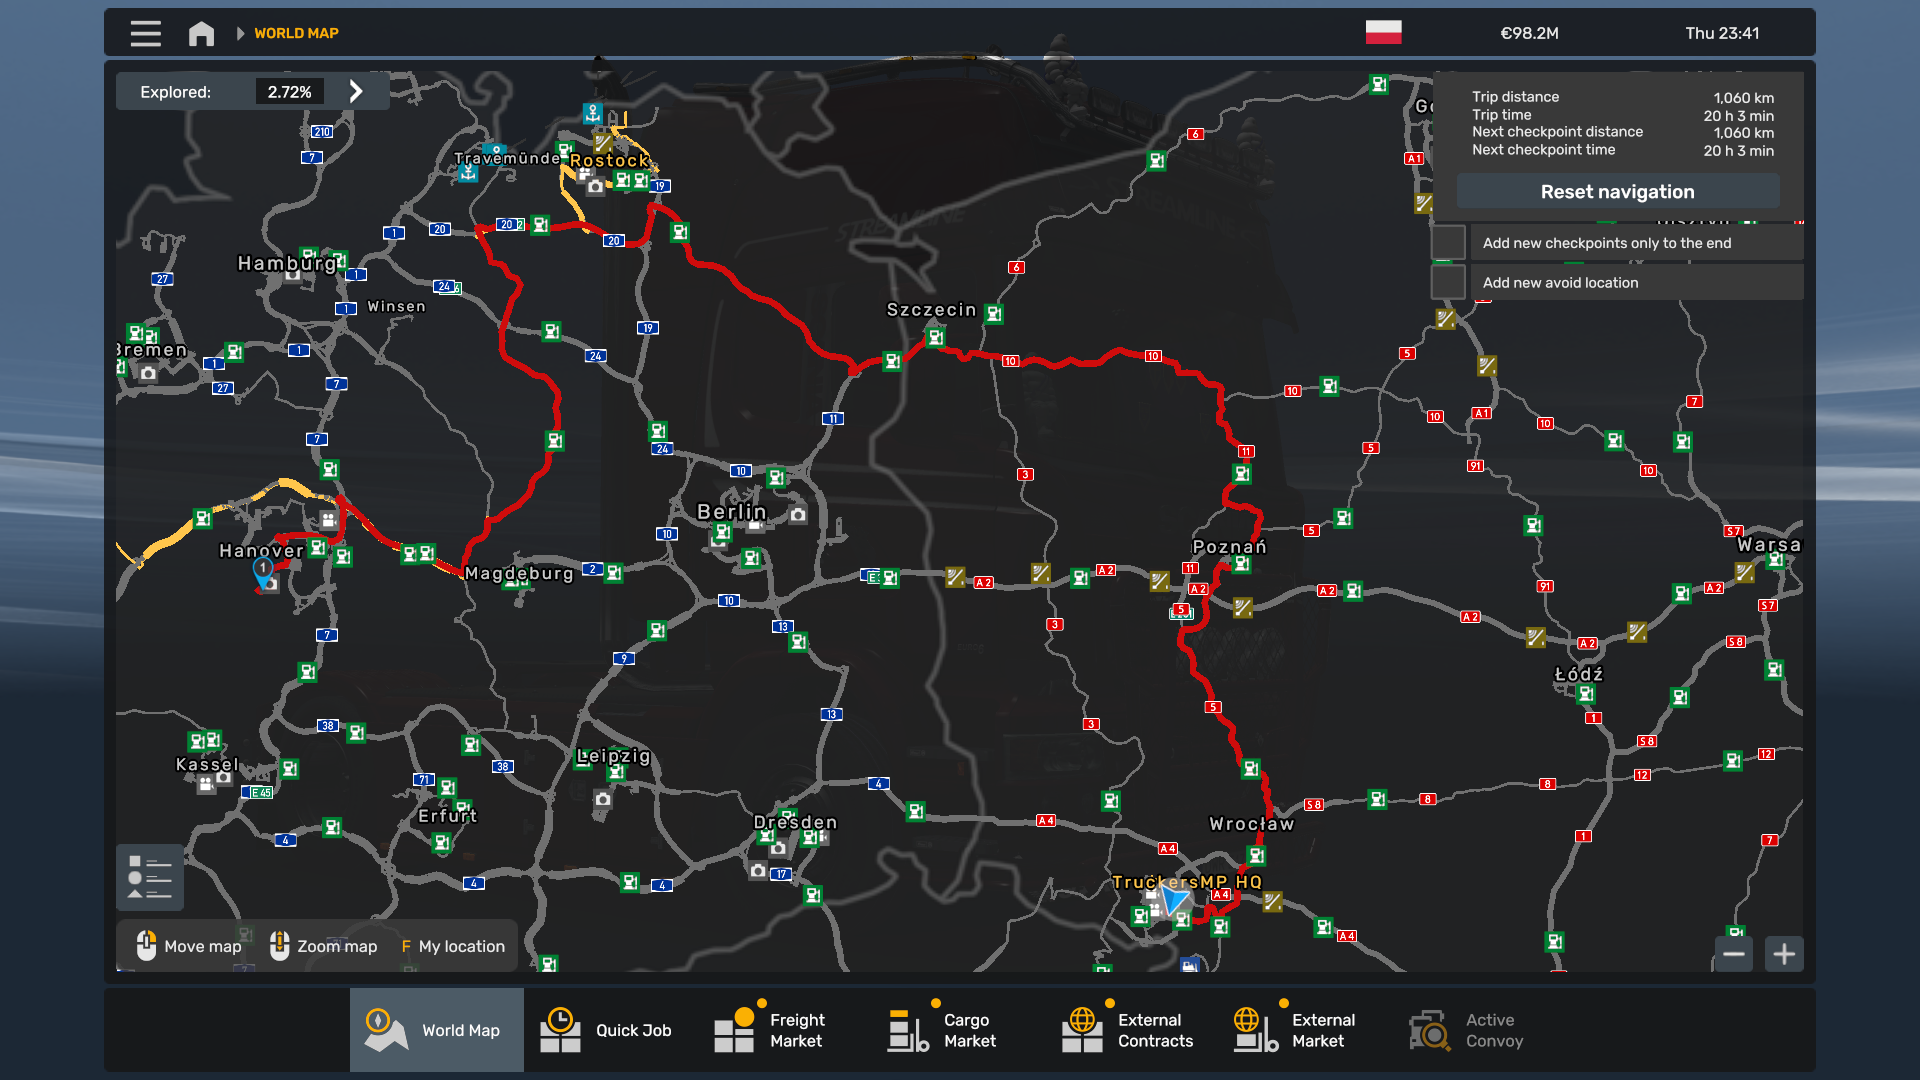Go to the home screen icon
This screenshot has height=1080, width=1920.
201,33
